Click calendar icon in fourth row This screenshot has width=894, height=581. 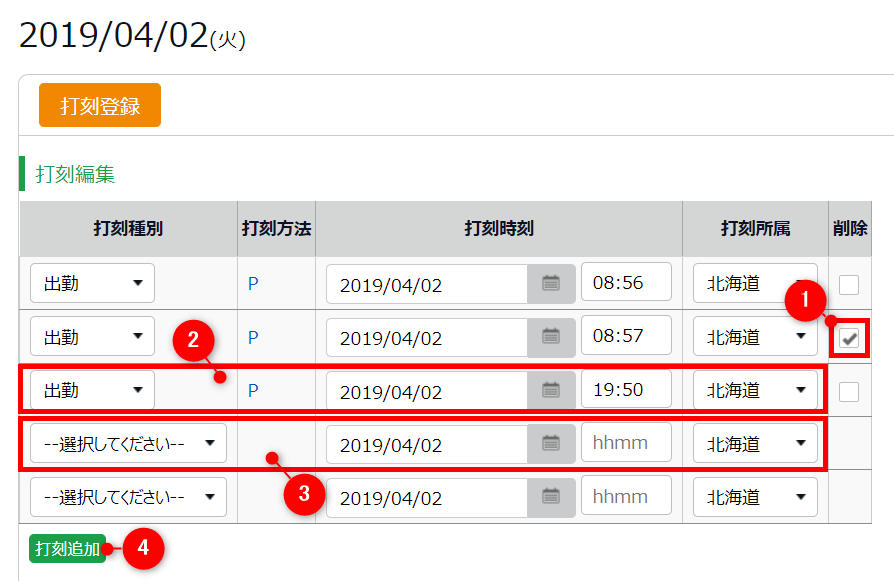coord(551,443)
